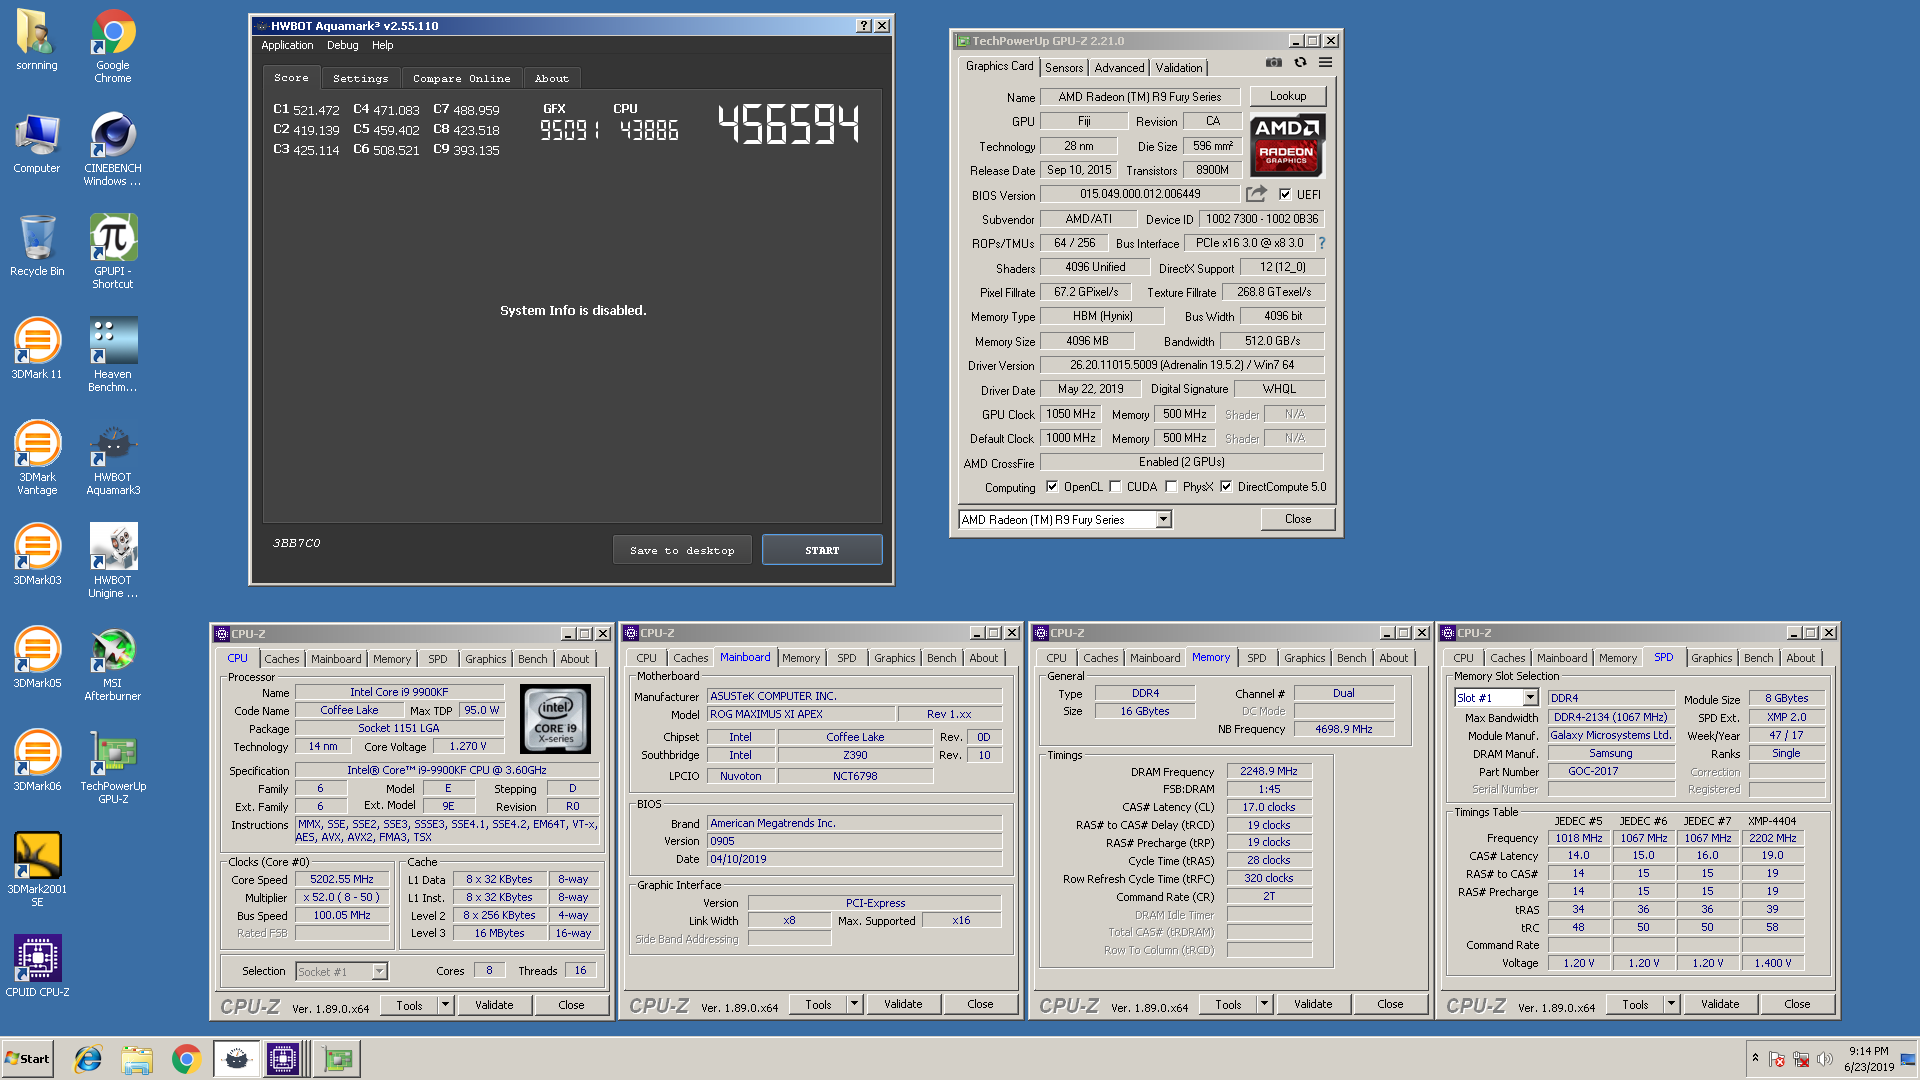Launch Heaven Benchmark desktop icon

113,354
